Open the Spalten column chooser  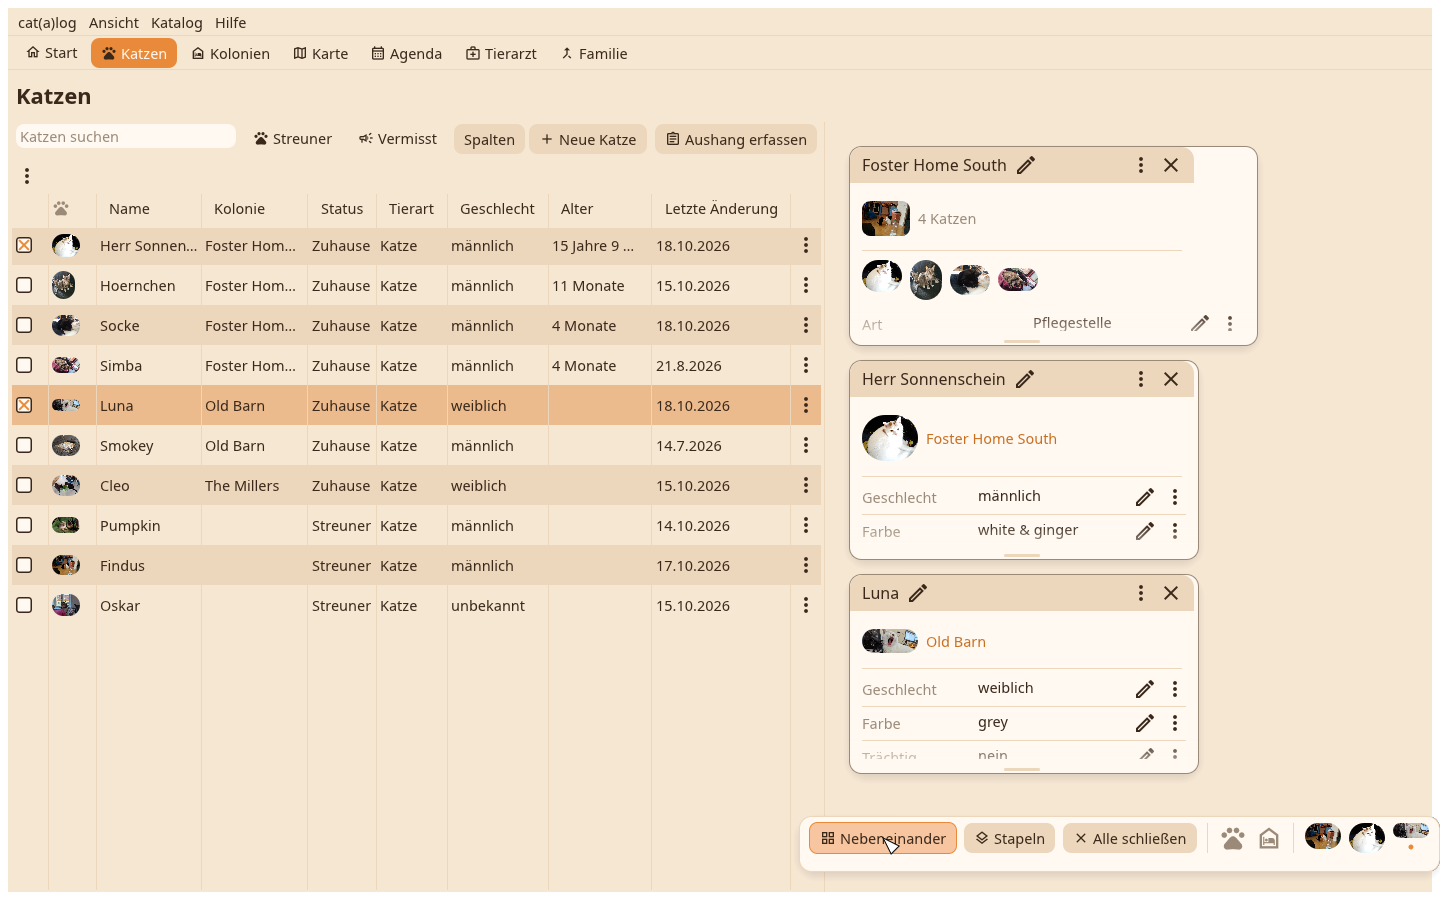[489, 139]
